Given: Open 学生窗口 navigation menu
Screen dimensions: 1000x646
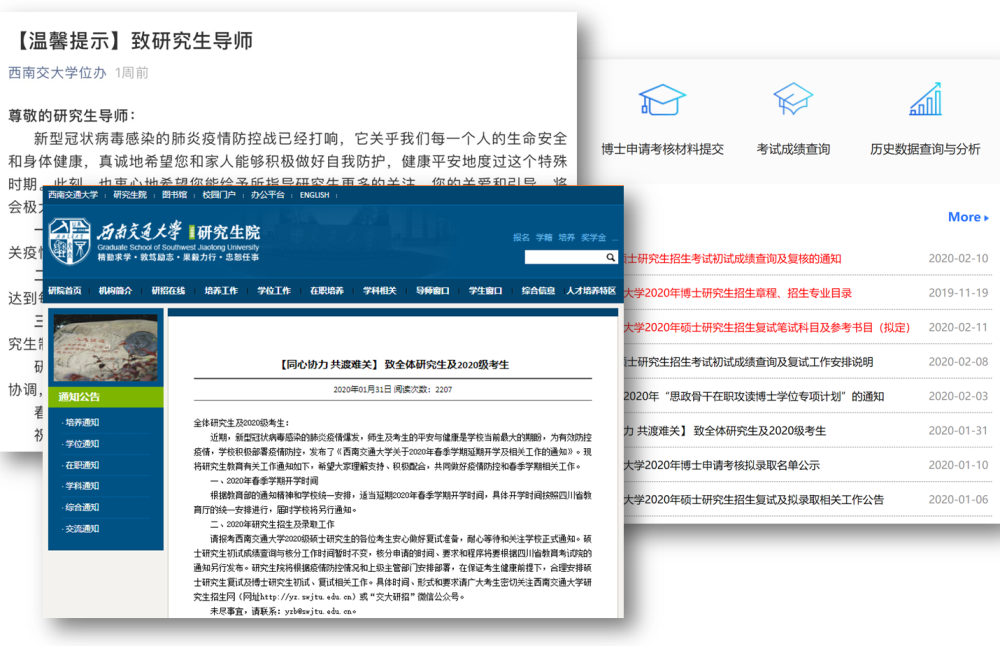Looking at the screenshot, I should (x=486, y=291).
